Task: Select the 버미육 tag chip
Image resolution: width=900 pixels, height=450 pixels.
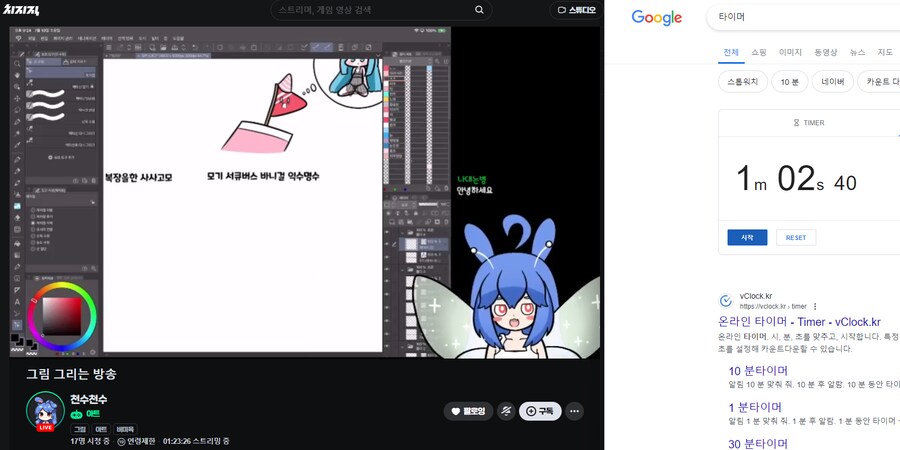Action: [x=125, y=429]
